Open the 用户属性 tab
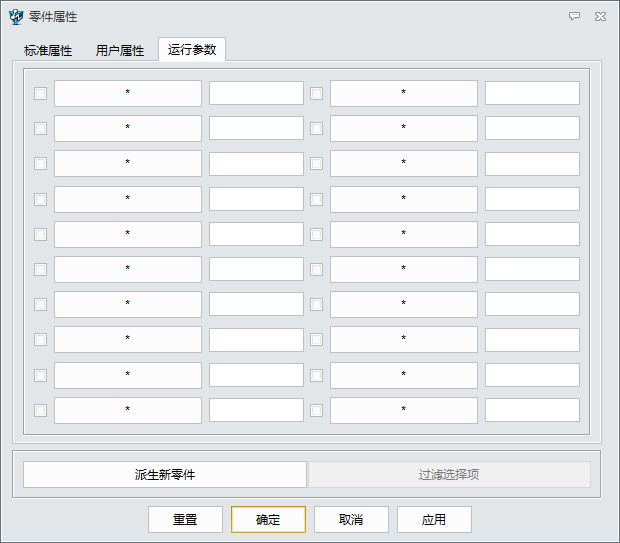The height and width of the screenshot is (543, 620). 120,50
